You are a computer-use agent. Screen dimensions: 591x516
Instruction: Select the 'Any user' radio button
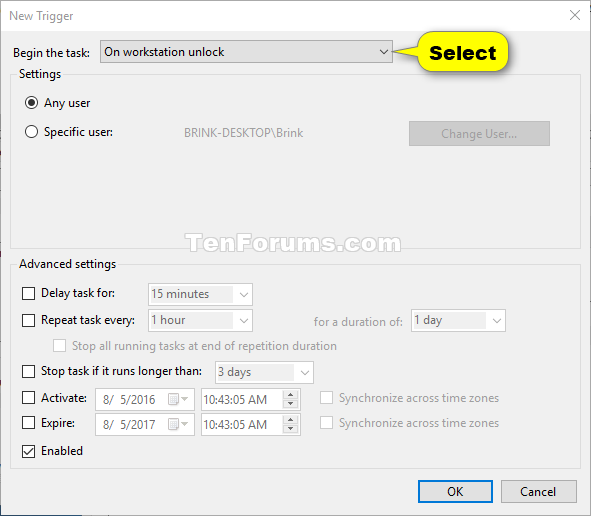pyautogui.click(x=31, y=103)
